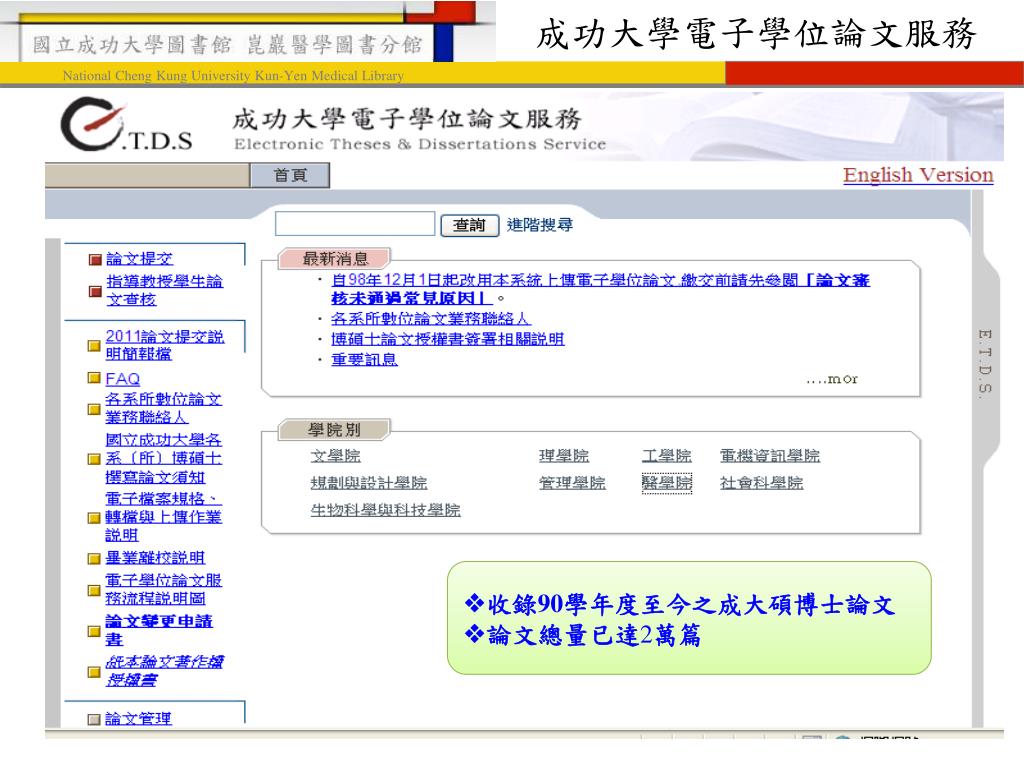Screen dimensions: 1024x768
Task: Click the 查詢 search button
Action: click(x=470, y=225)
